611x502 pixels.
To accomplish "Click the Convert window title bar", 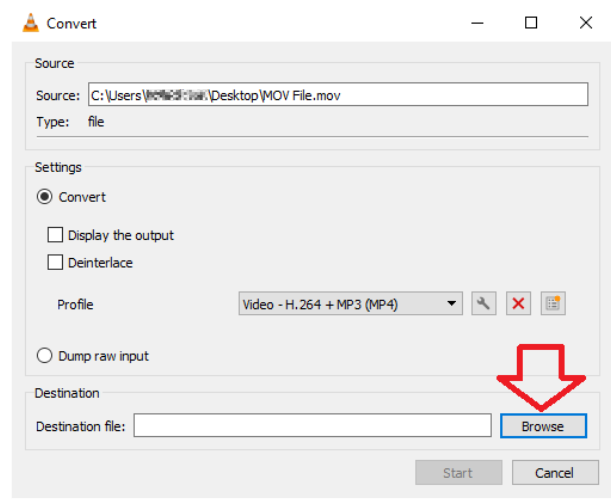I will coord(250,23).
